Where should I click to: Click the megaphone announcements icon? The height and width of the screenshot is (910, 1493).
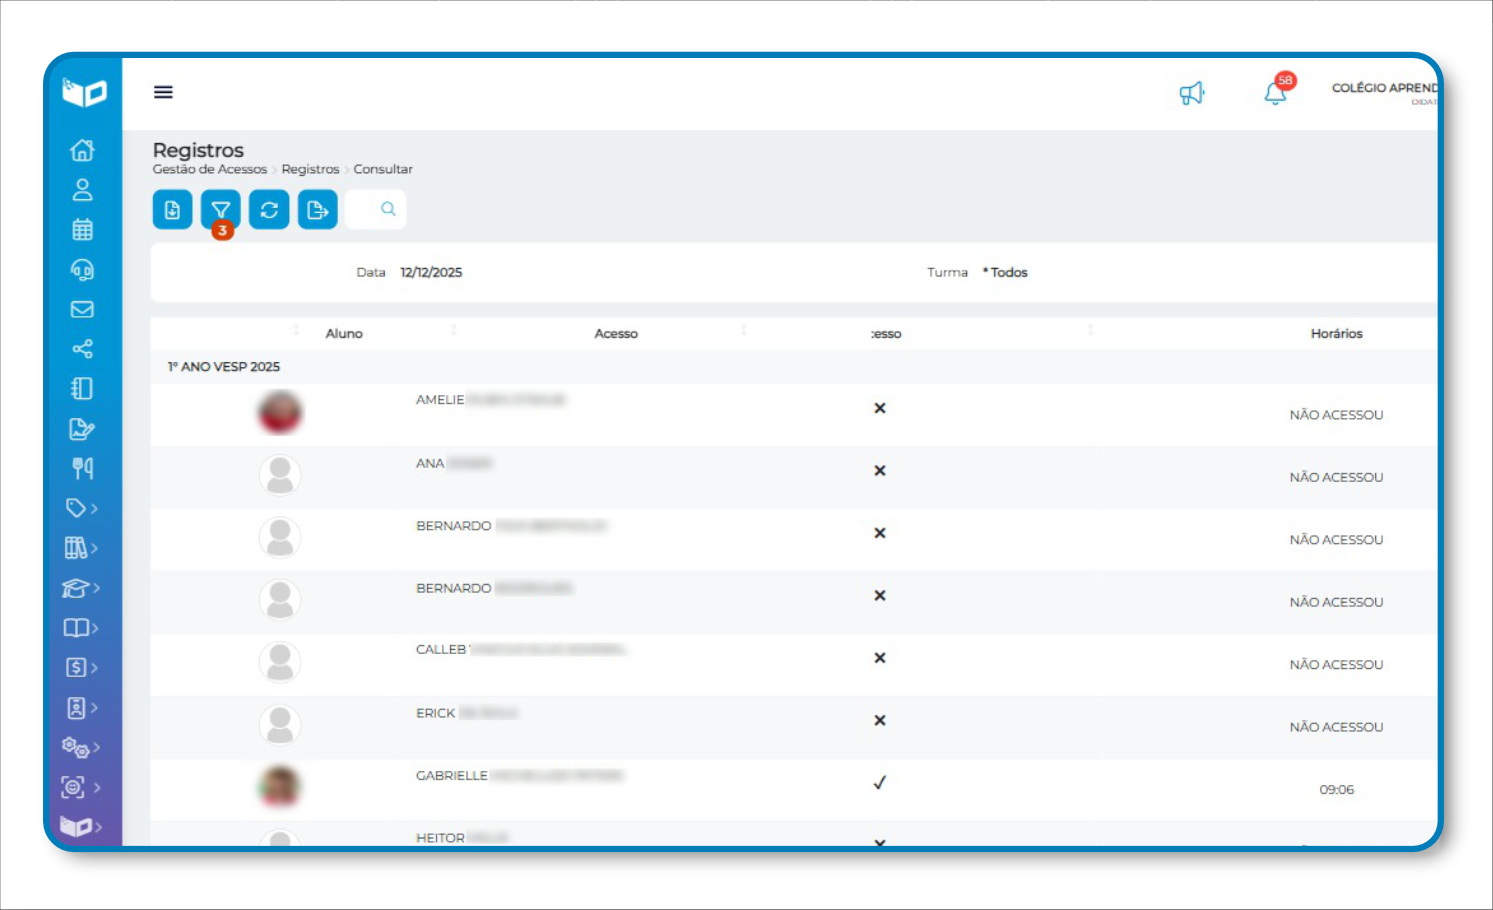1191,93
